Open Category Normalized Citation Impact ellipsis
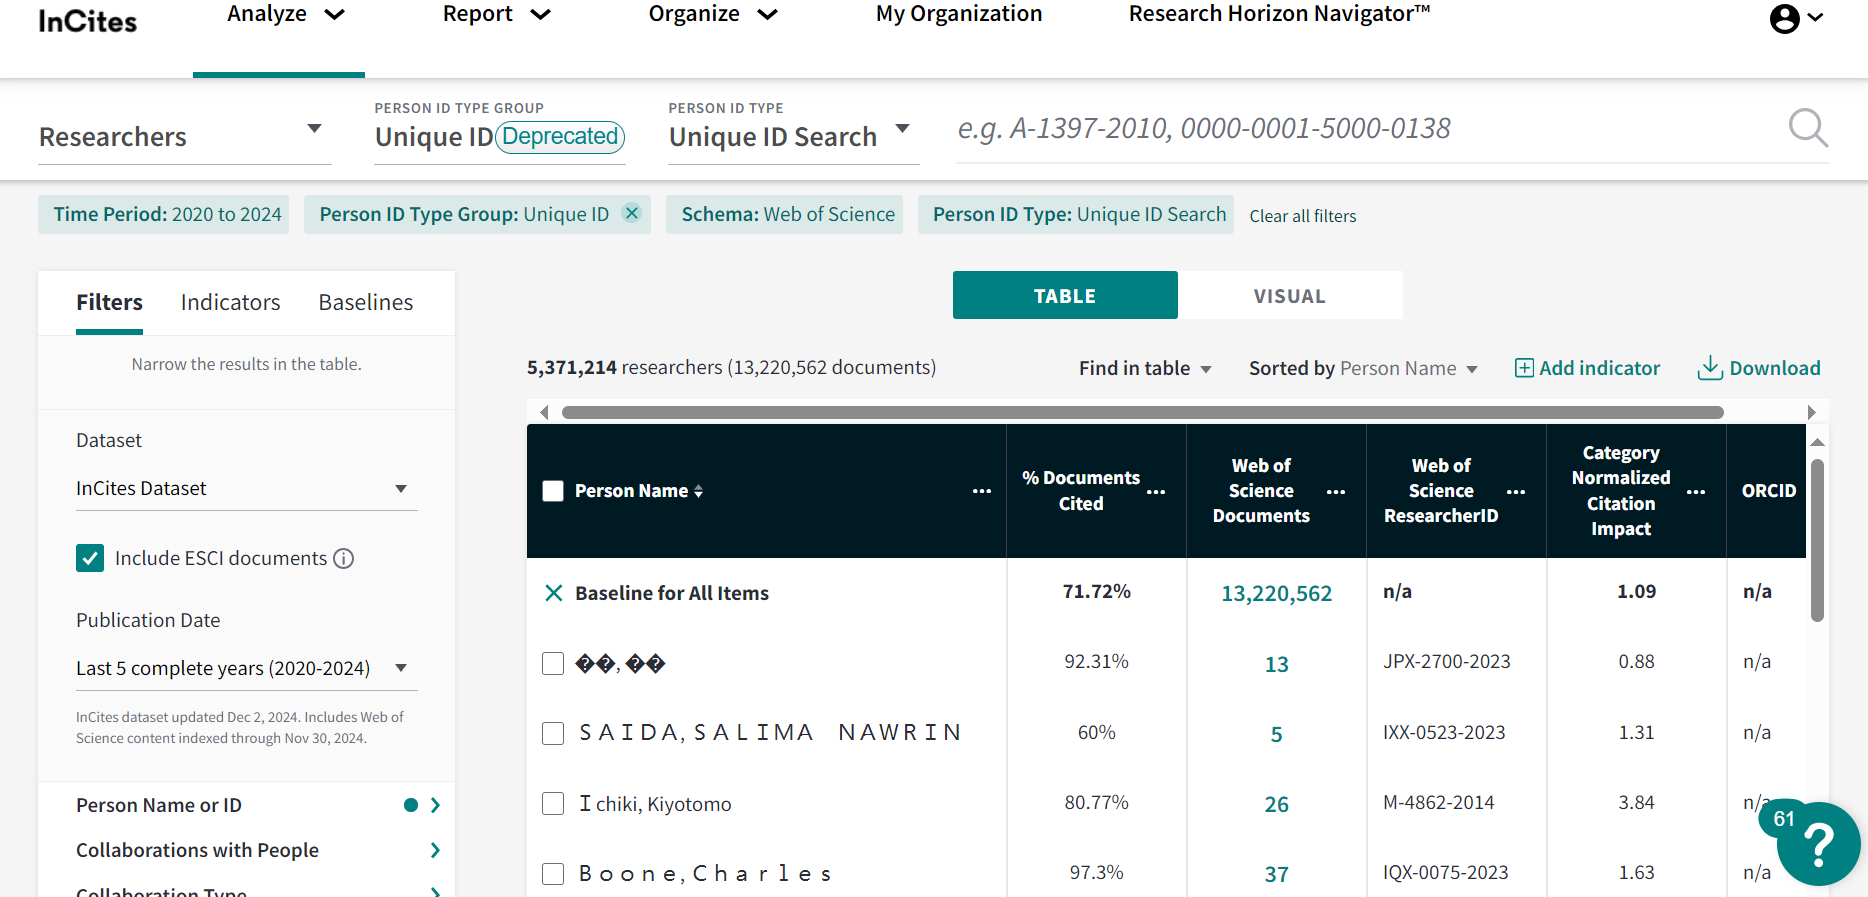This screenshot has width=1868, height=897. (x=1696, y=492)
